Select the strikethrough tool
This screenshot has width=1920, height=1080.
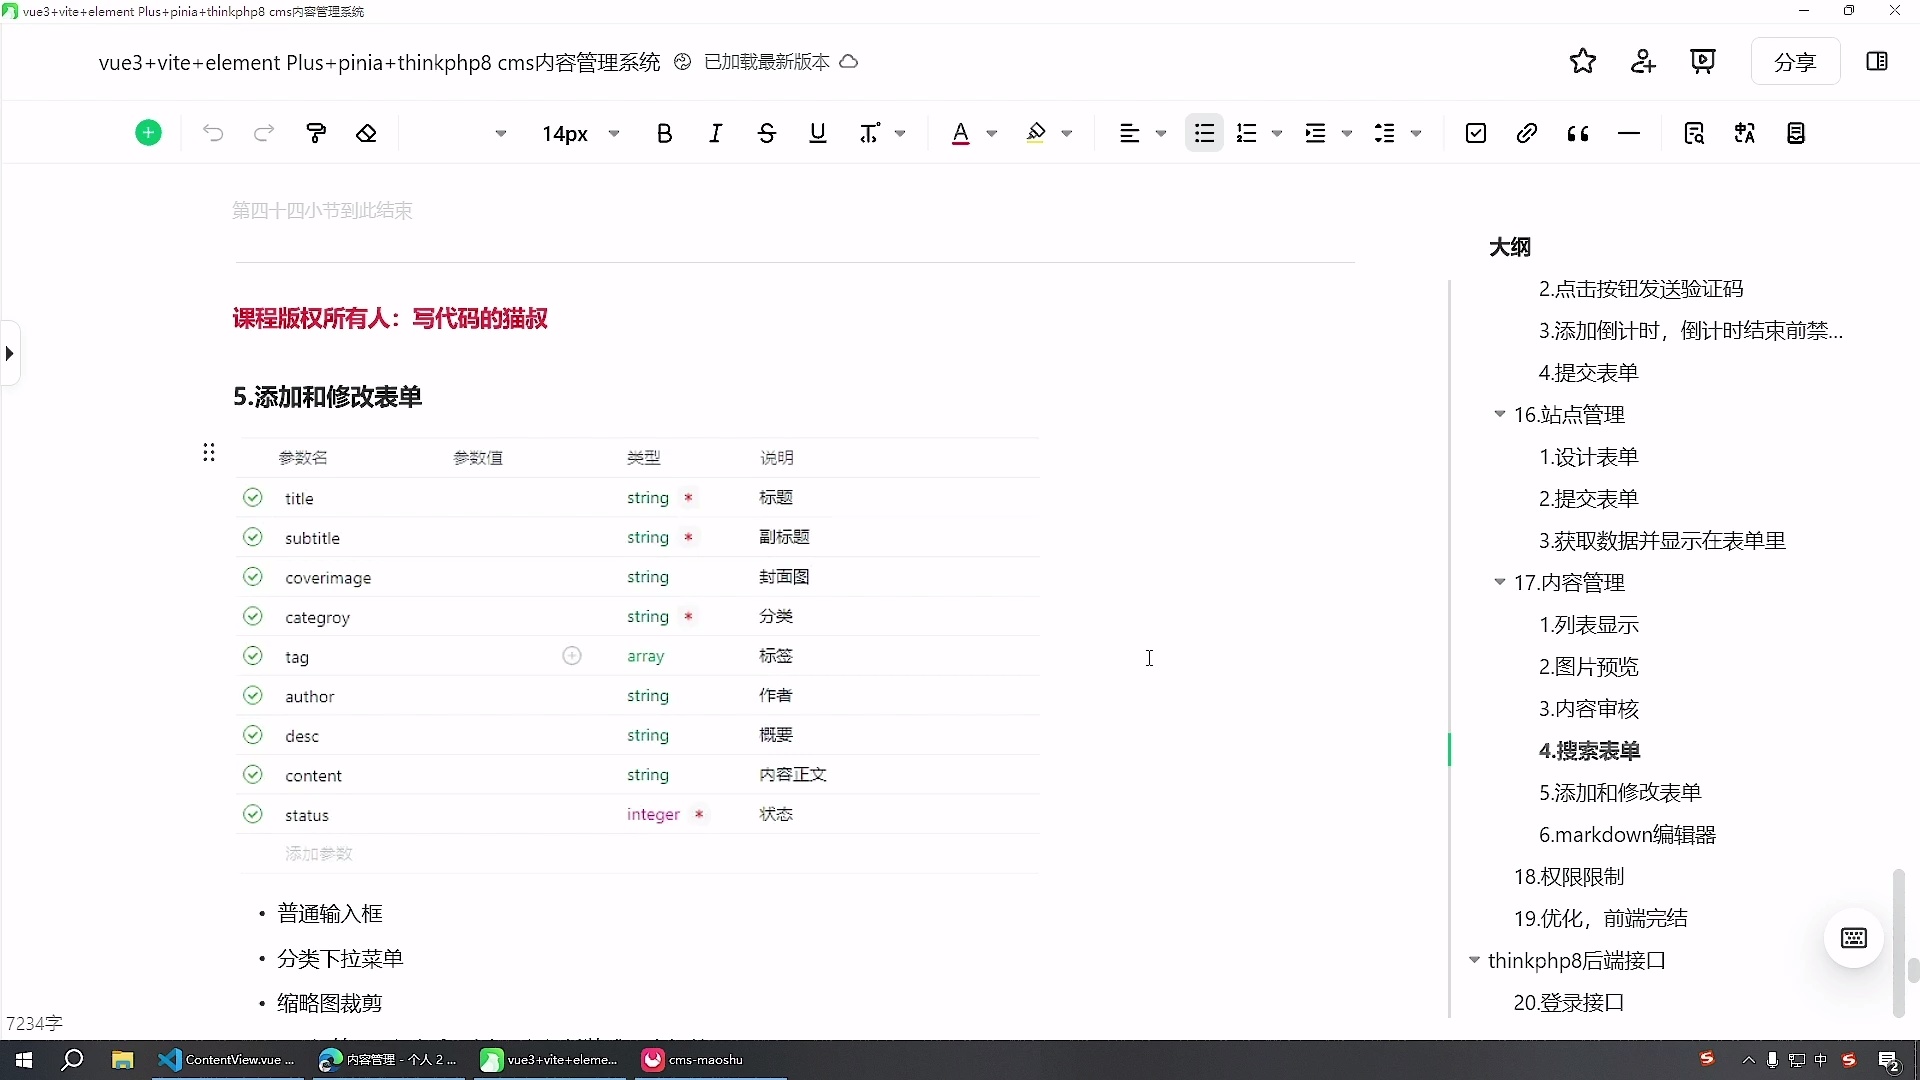767,133
